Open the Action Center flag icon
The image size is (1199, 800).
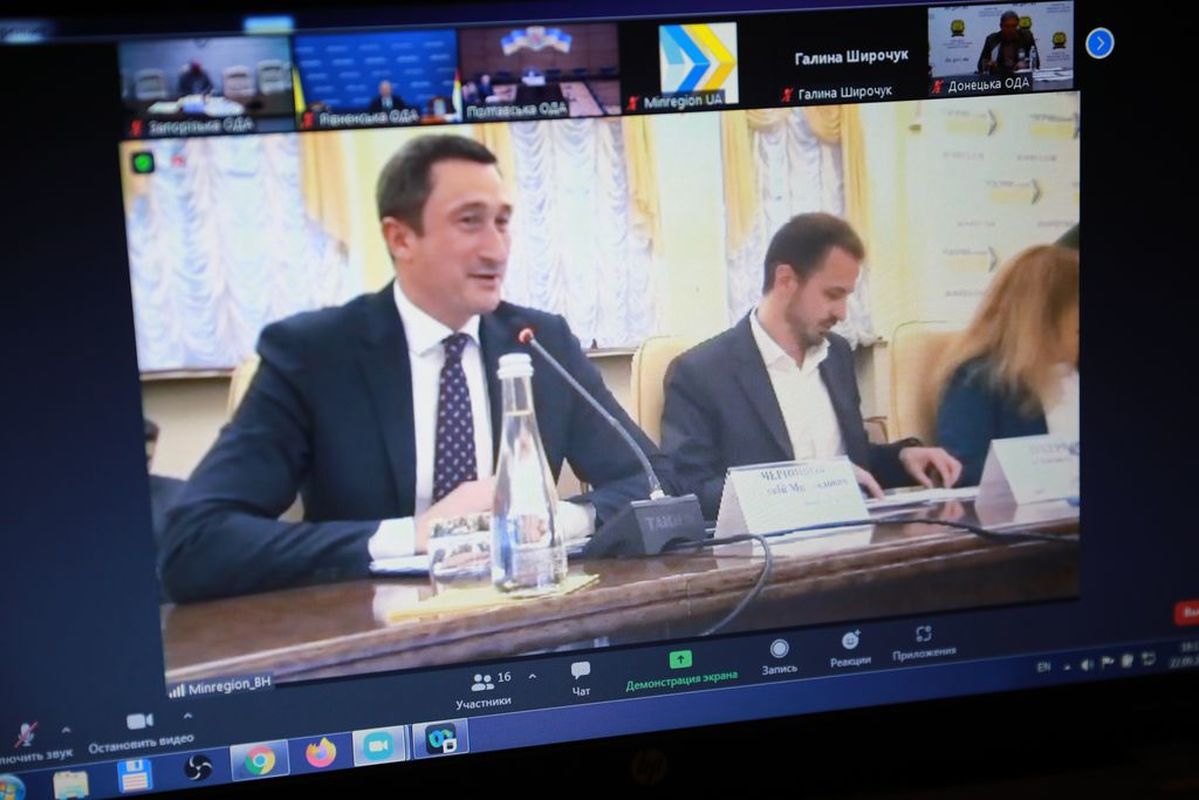[1106, 662]
